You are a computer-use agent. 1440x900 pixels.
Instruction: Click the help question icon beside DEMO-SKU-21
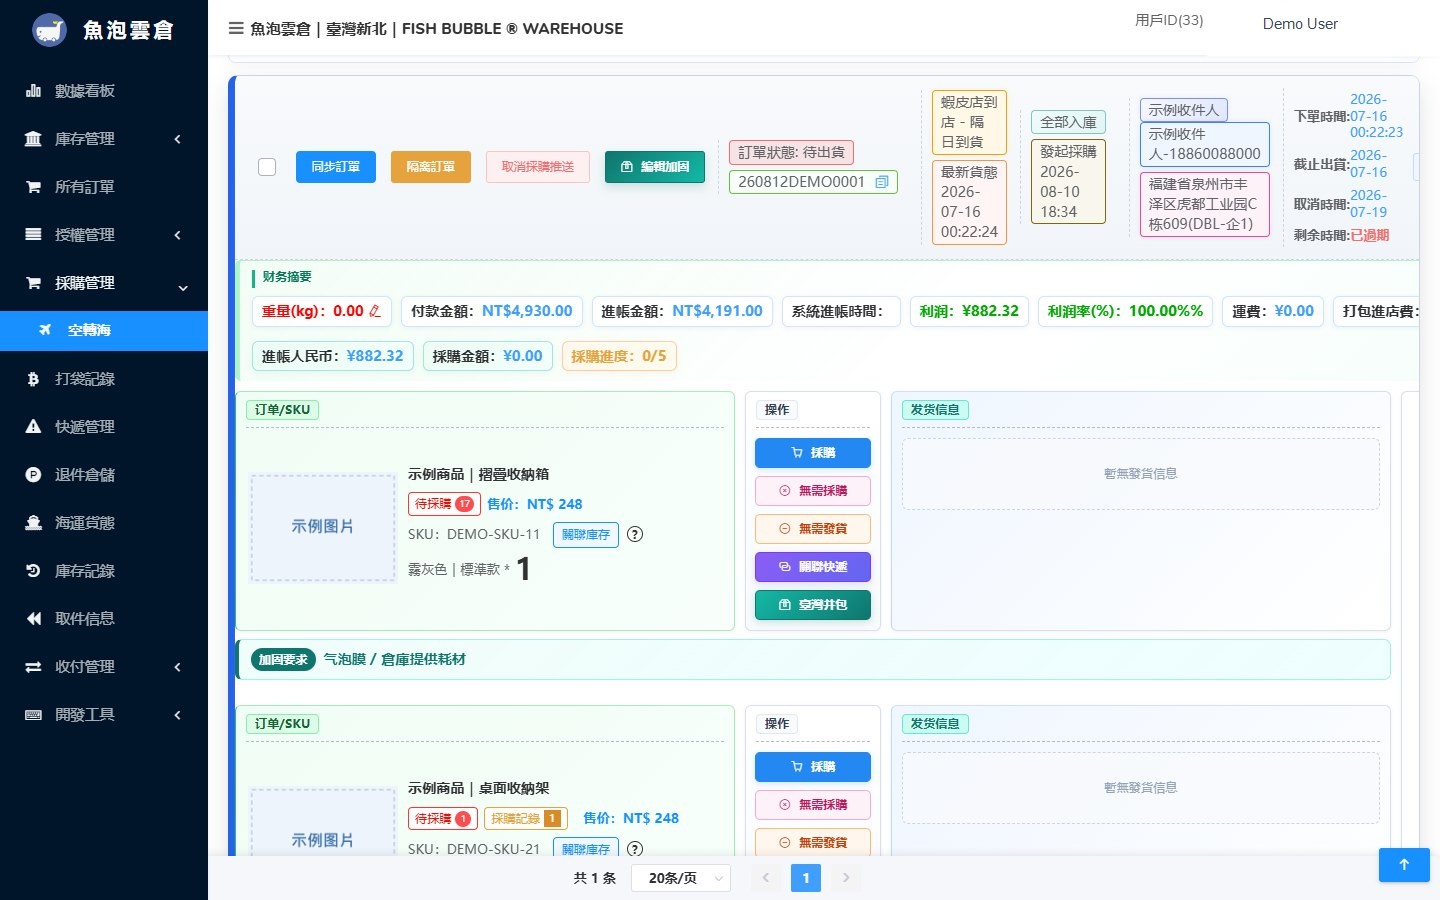(x=635, y=849)
